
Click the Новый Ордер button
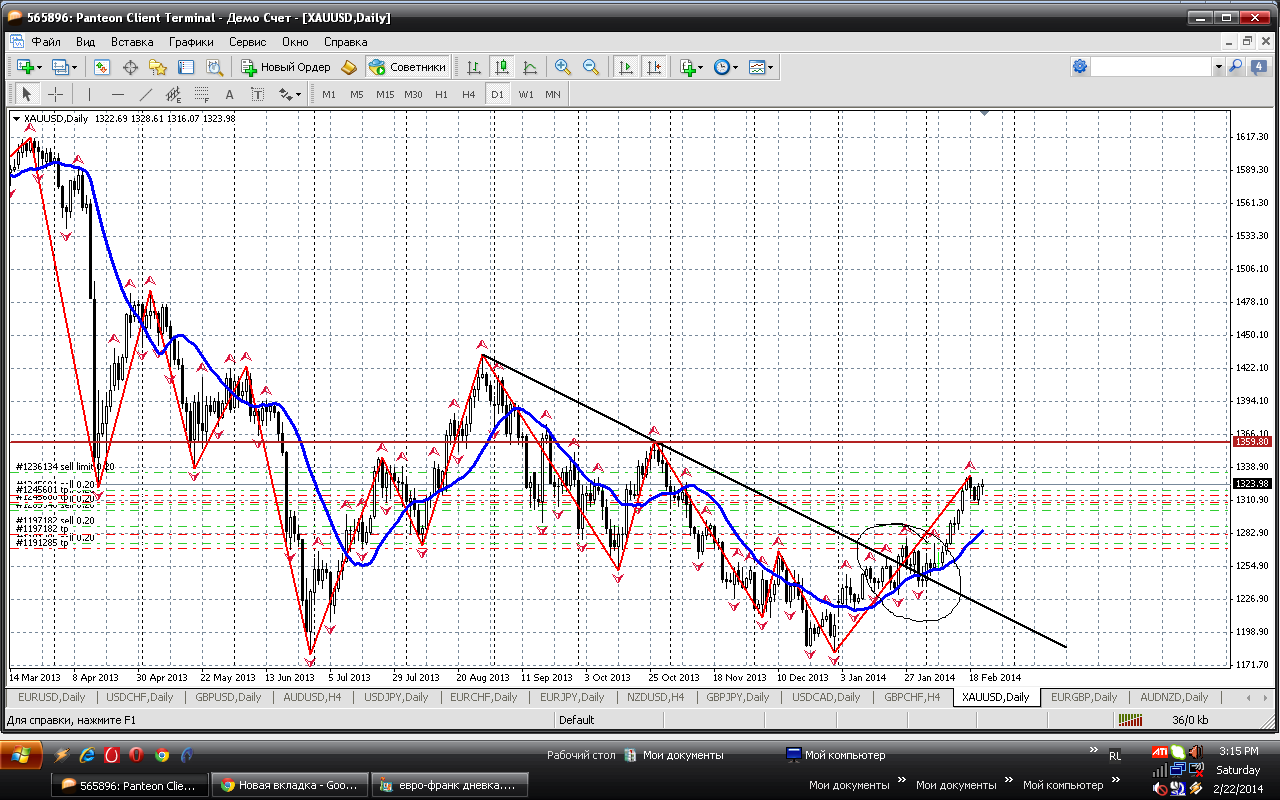click(x=286, y=67)
